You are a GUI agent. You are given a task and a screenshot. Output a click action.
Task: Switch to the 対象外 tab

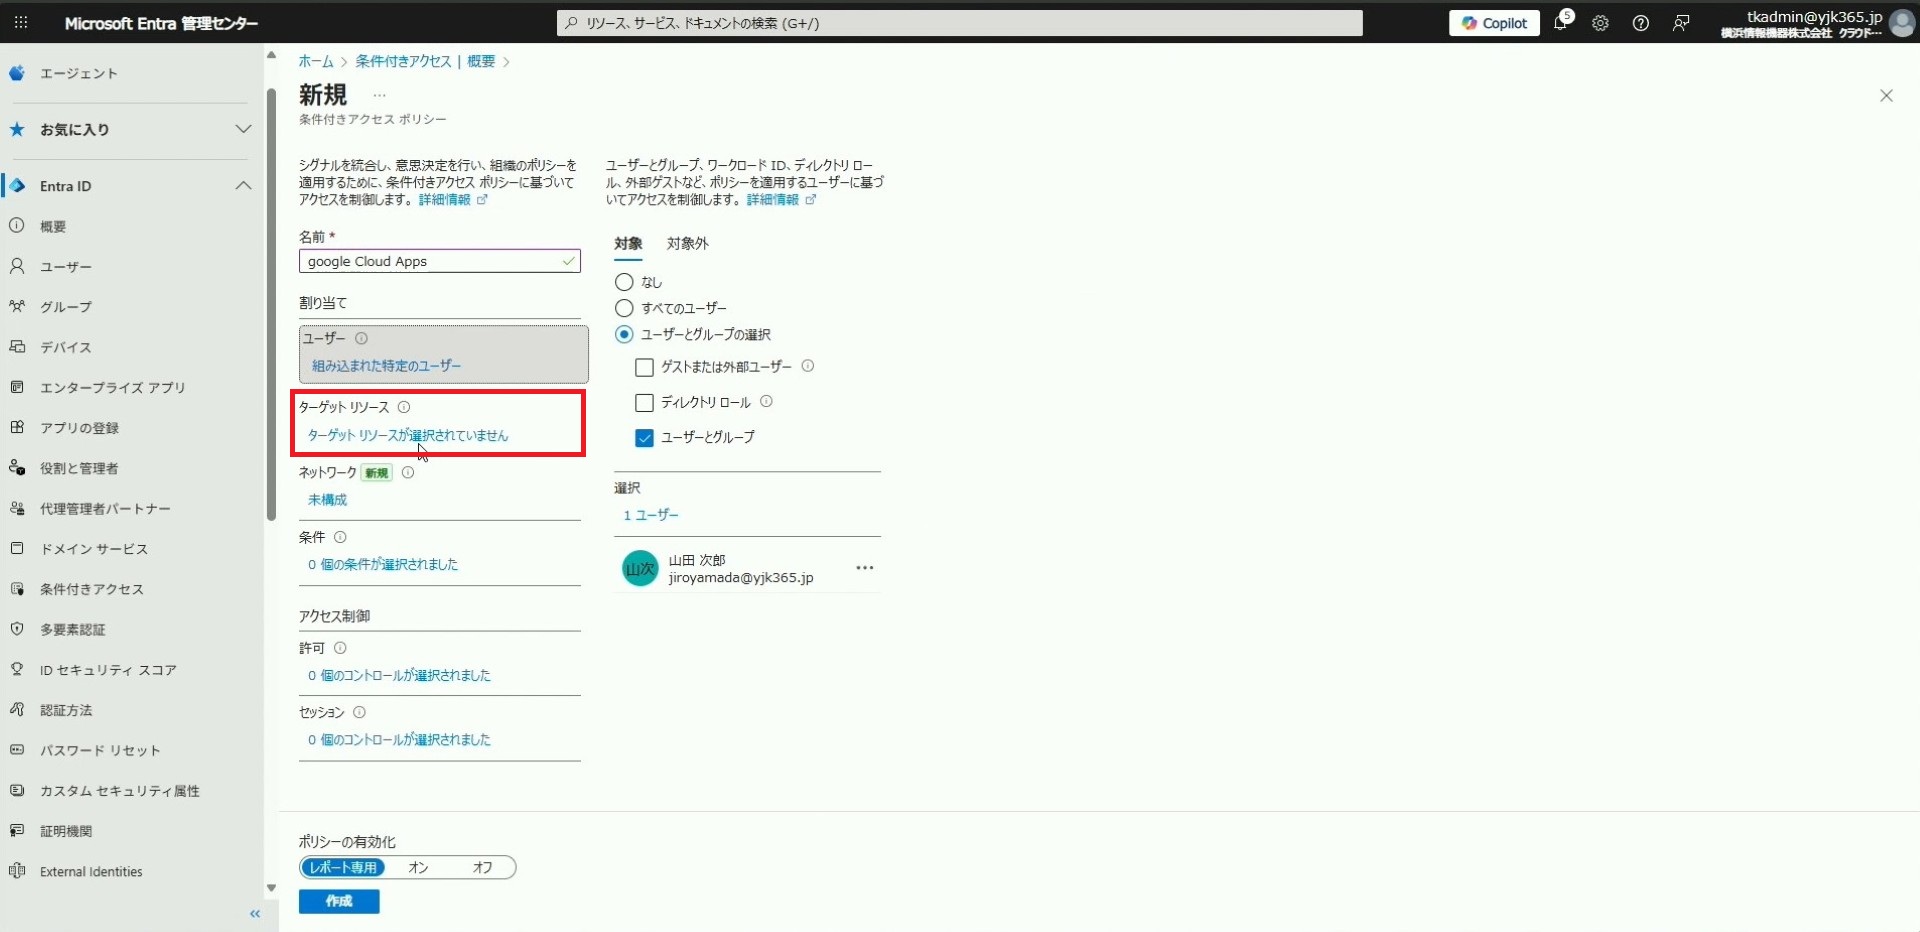687,243
